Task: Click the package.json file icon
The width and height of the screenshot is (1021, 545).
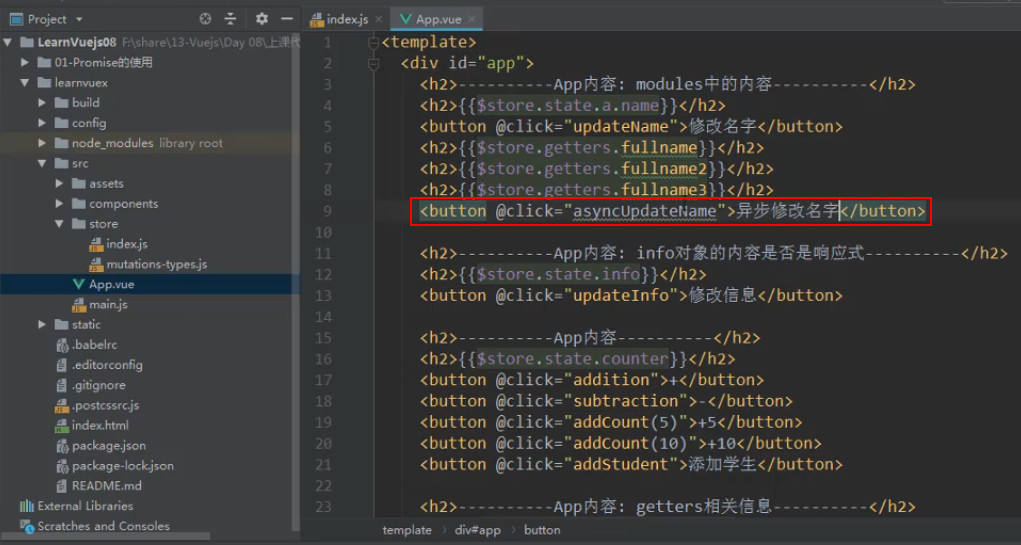Action: 63,446
